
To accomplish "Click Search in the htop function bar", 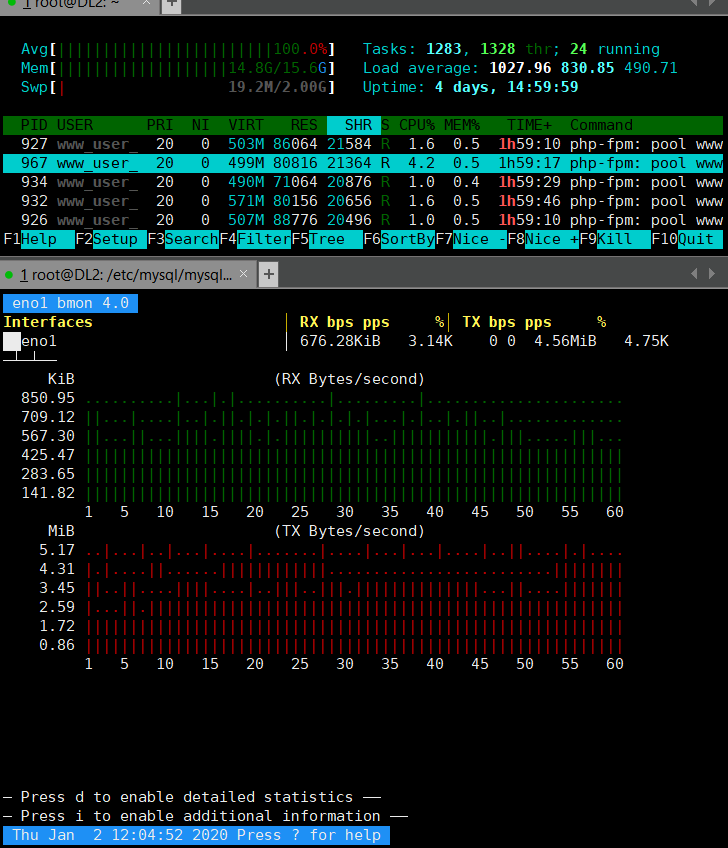I will click(191, 239).
